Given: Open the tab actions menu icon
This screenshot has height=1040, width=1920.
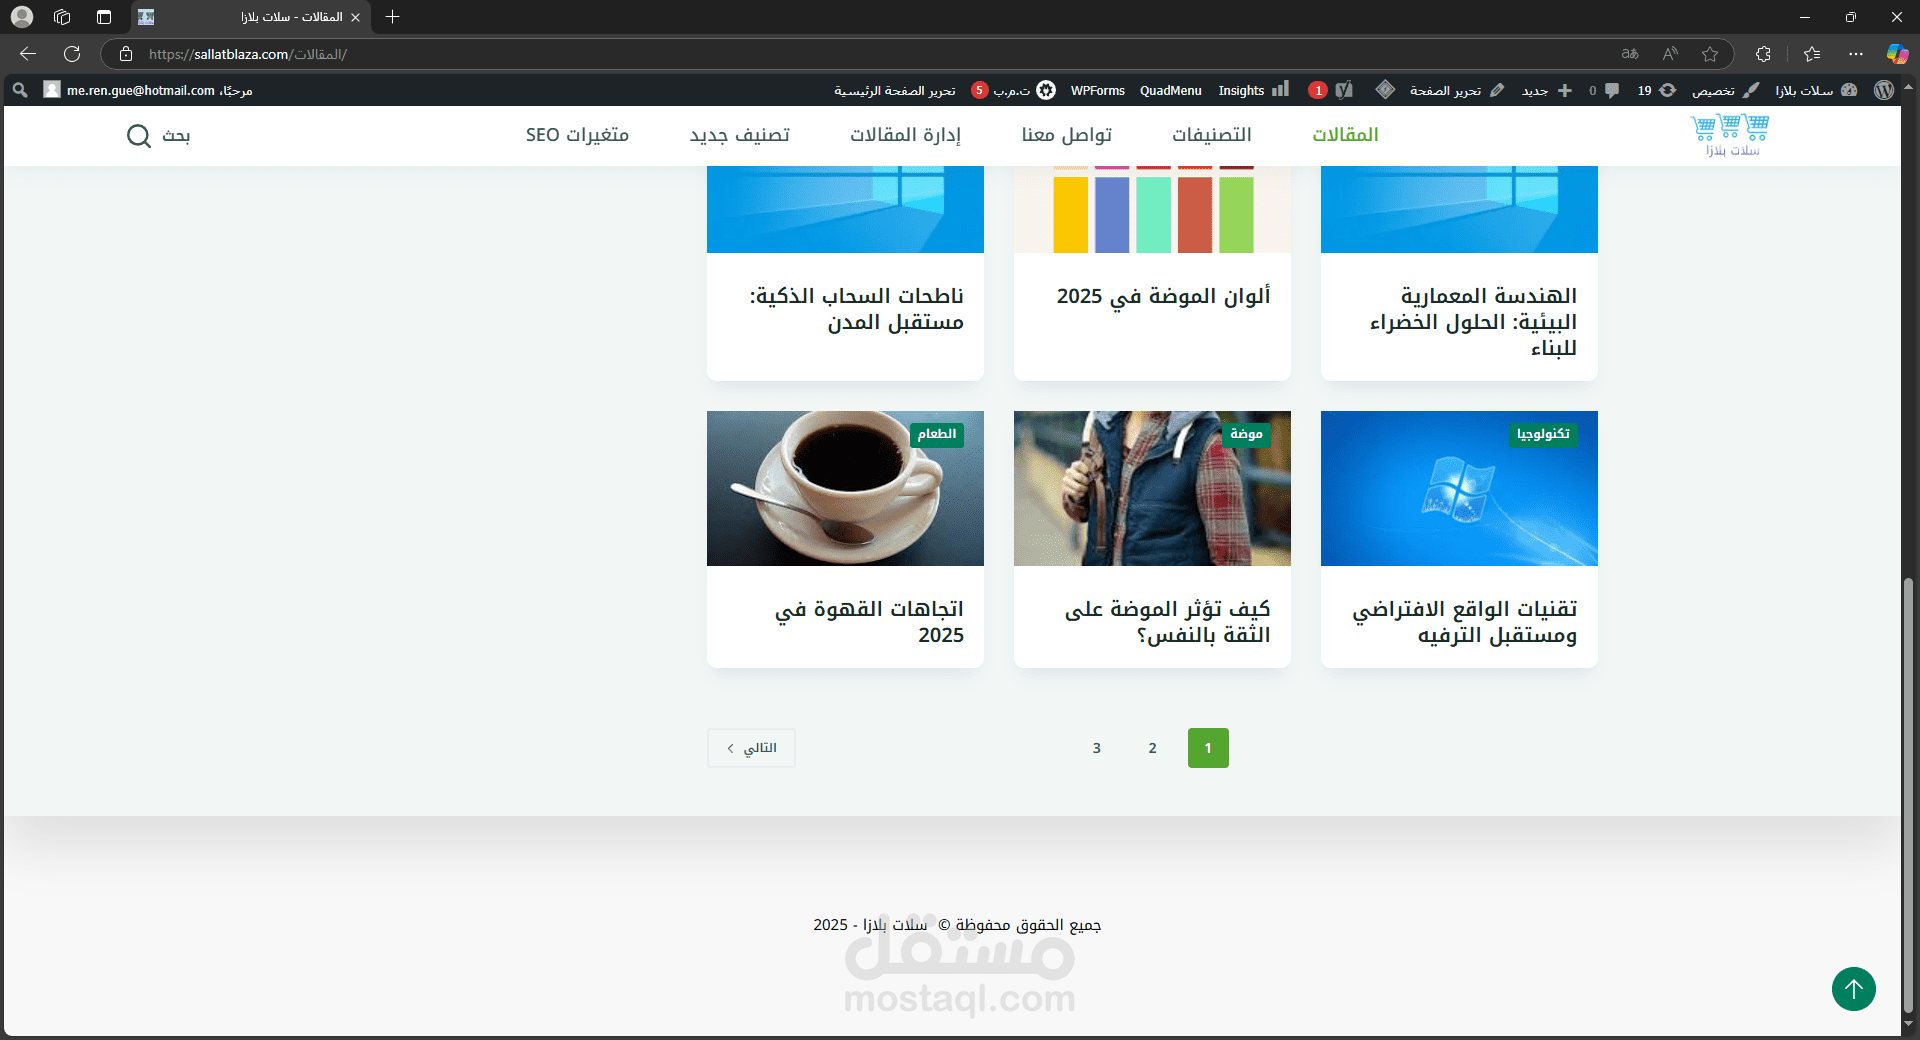Looking at the screenshot, I should (x=104, y=17).
